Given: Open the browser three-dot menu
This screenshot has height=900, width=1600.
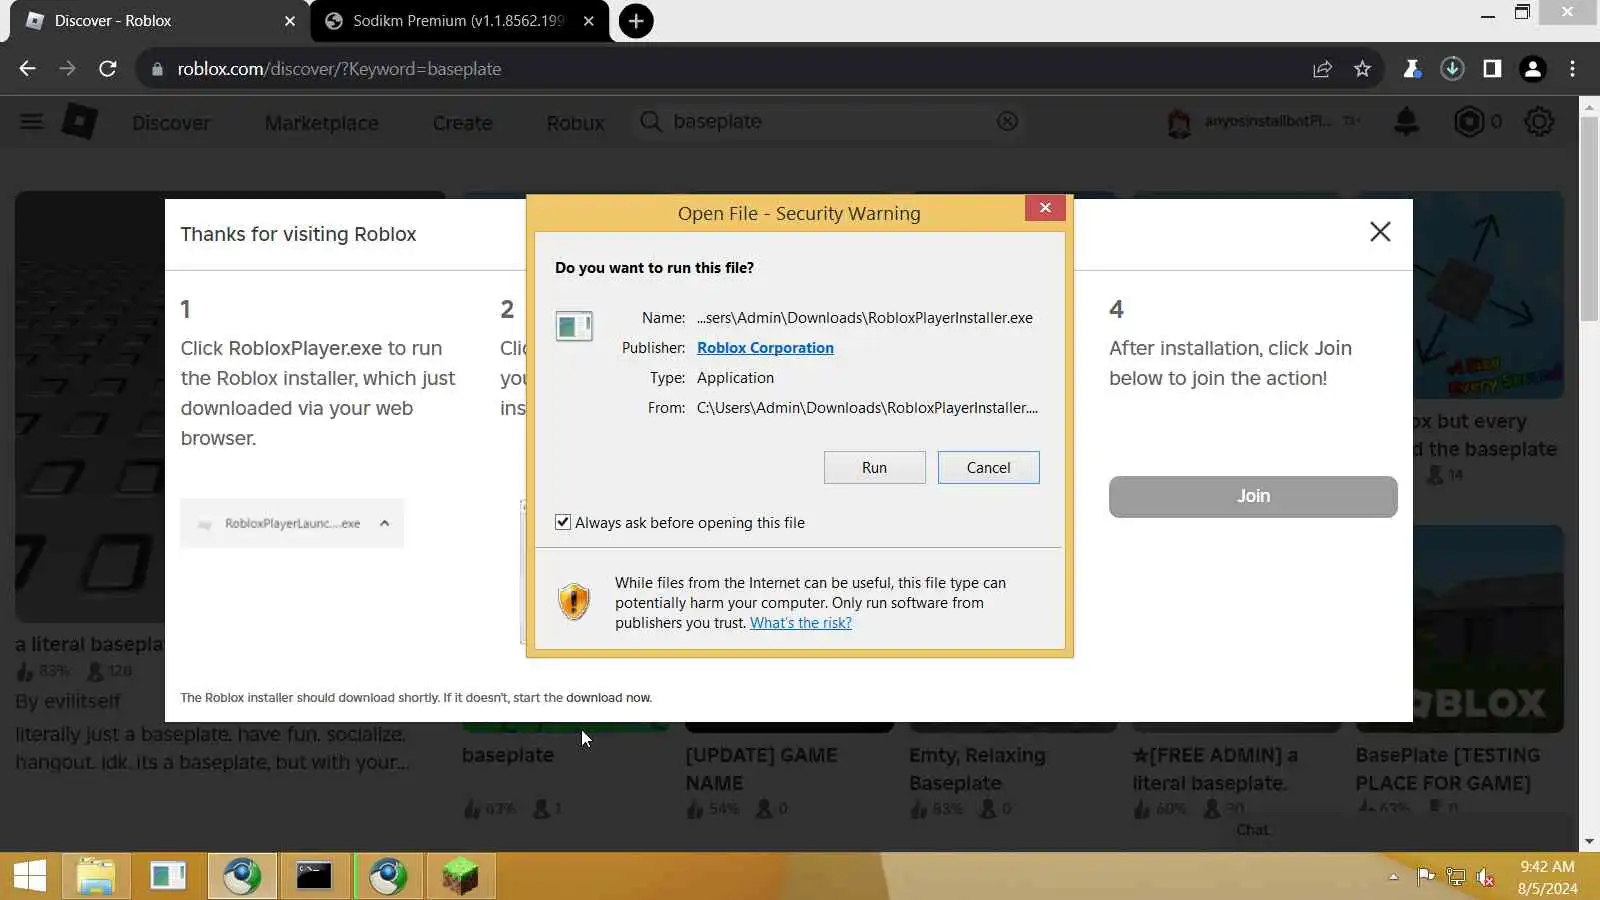Looking at the screenshot, I should coord(1573,68).
